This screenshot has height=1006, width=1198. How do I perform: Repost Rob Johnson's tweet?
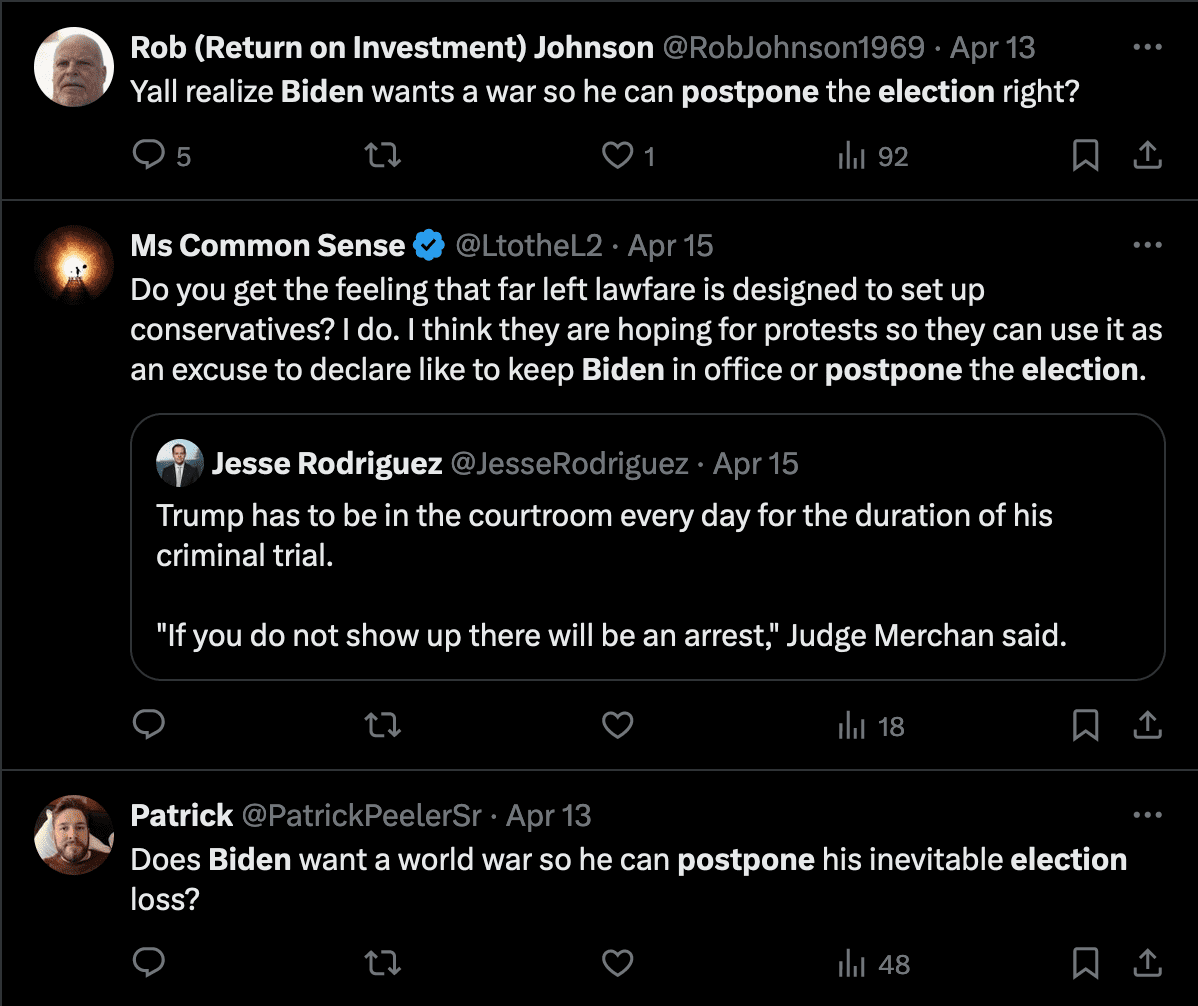[x=382, y=156]
